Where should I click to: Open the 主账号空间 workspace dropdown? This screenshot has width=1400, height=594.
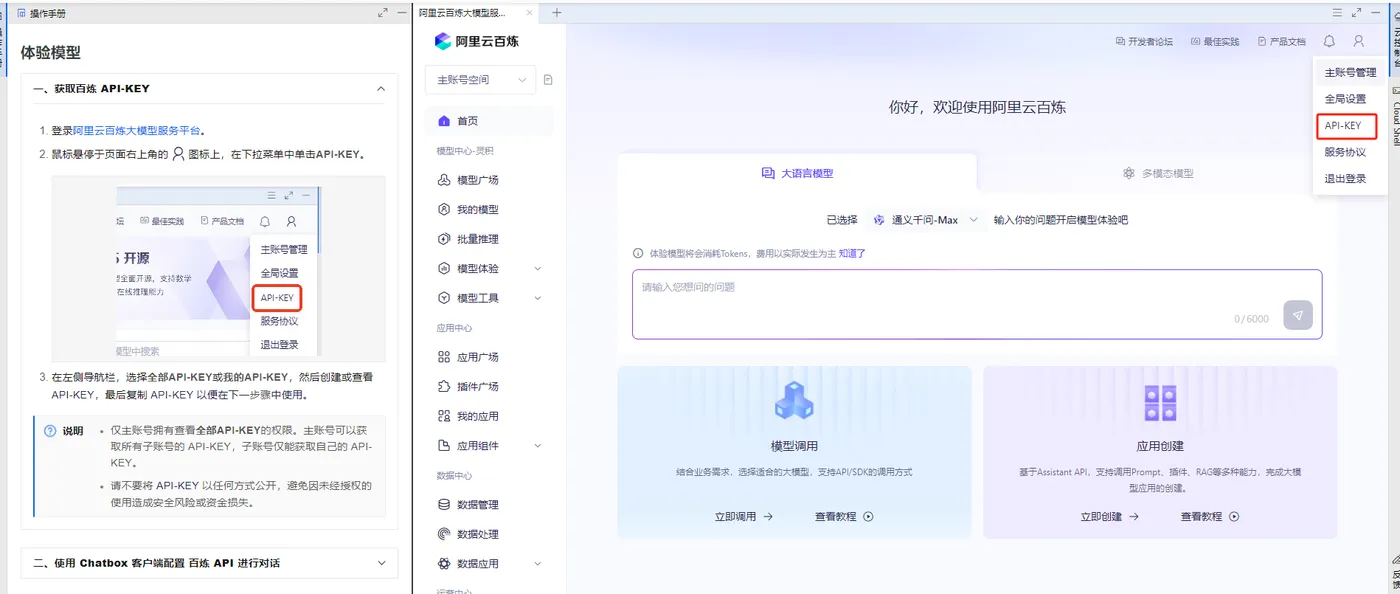[x=480, y=80]
